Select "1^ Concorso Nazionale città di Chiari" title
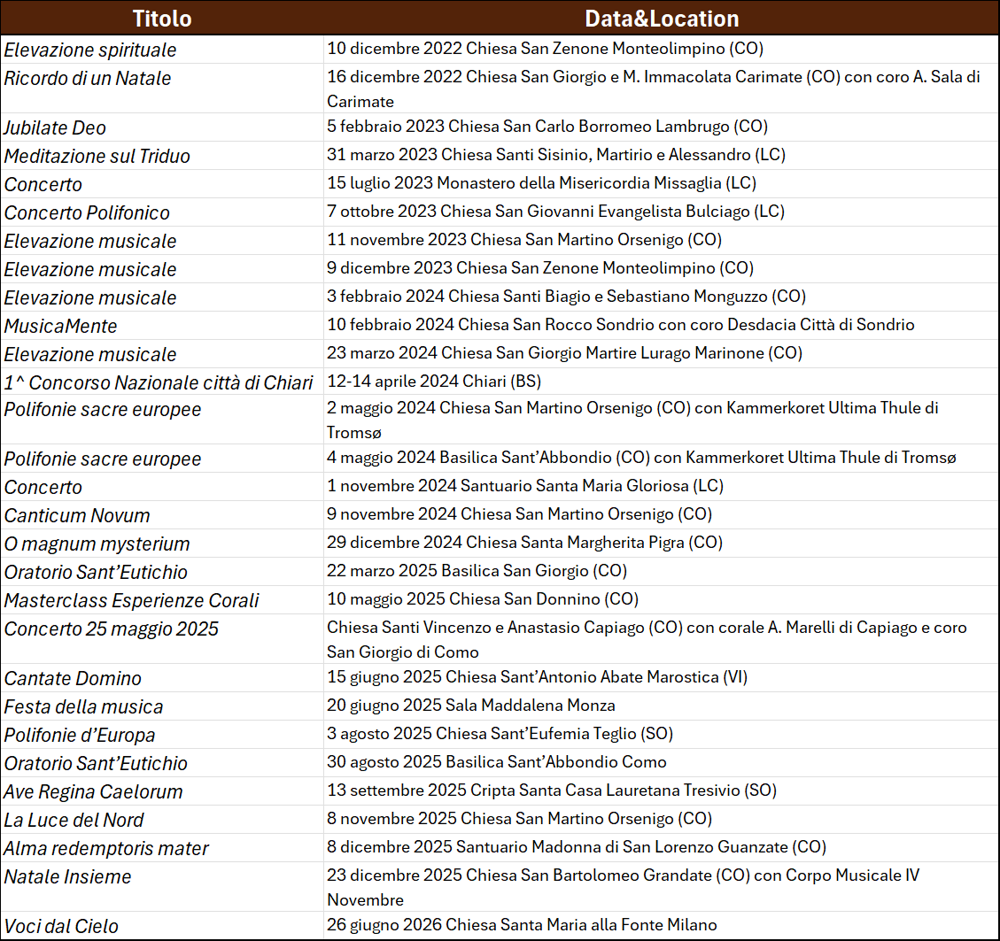 [x=158, y=382]
